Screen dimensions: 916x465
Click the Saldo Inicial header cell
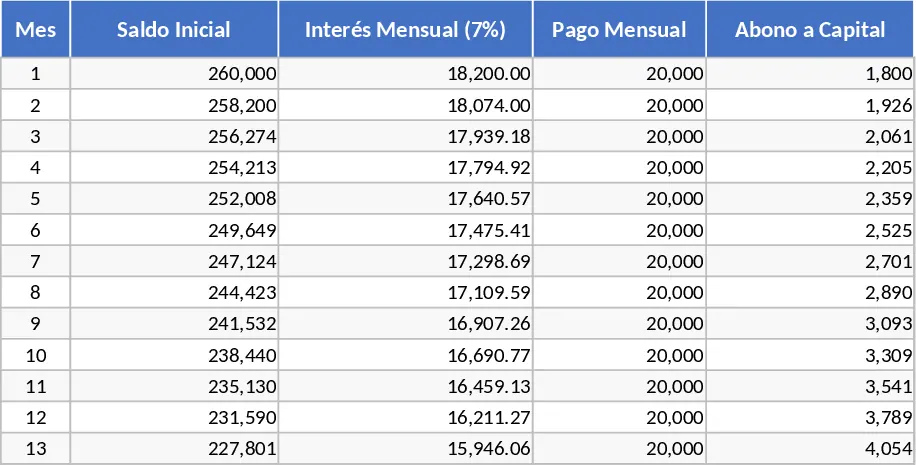174,29
